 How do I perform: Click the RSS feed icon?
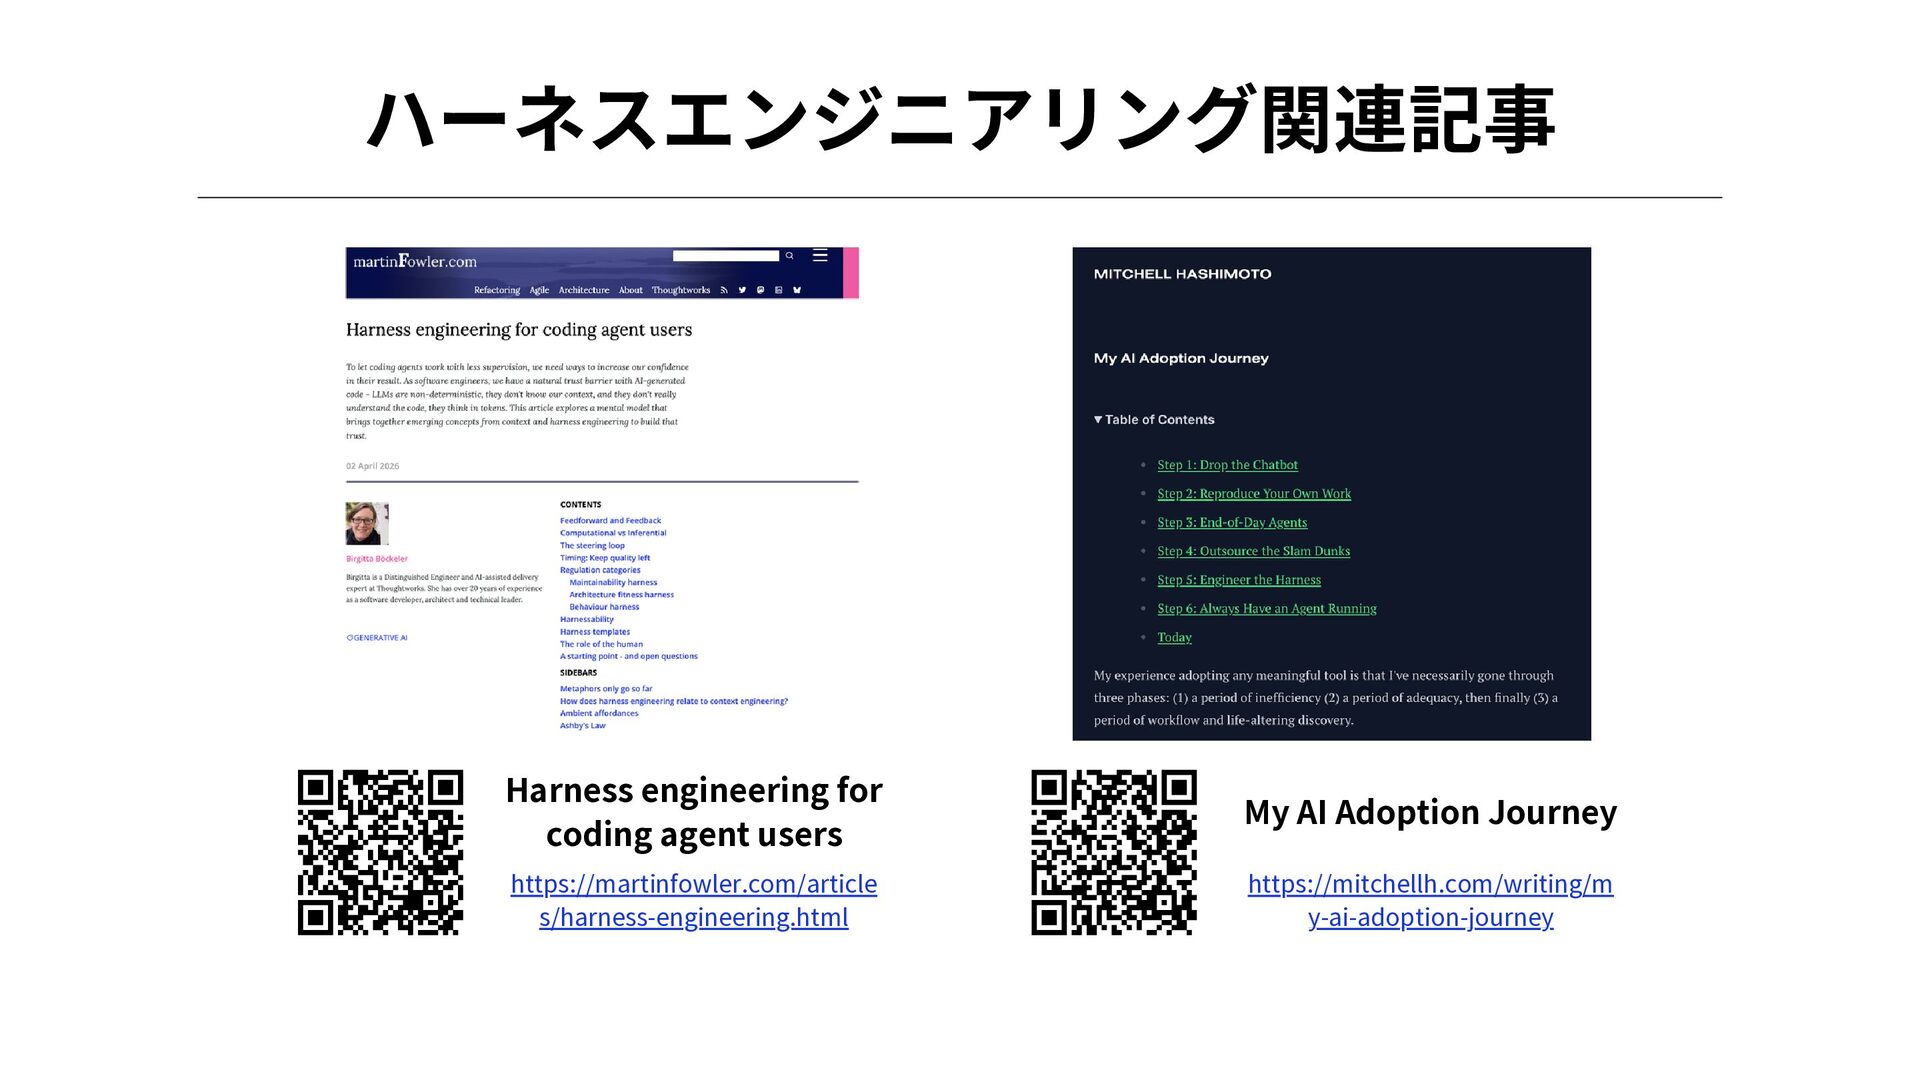(724, 290)
